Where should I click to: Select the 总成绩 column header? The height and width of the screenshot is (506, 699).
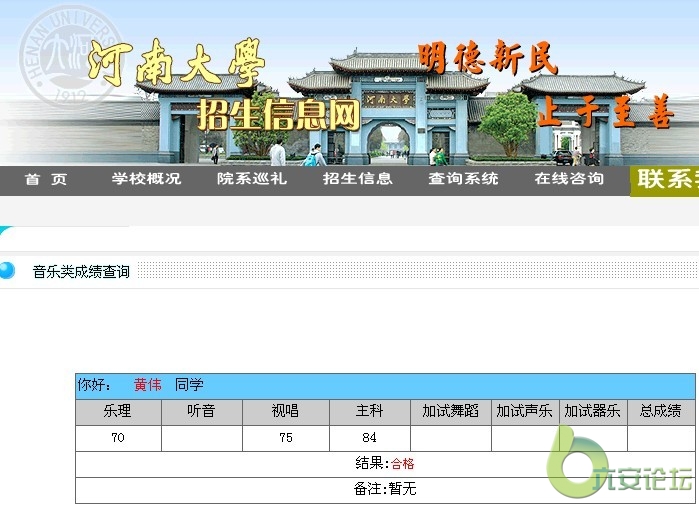660,411
